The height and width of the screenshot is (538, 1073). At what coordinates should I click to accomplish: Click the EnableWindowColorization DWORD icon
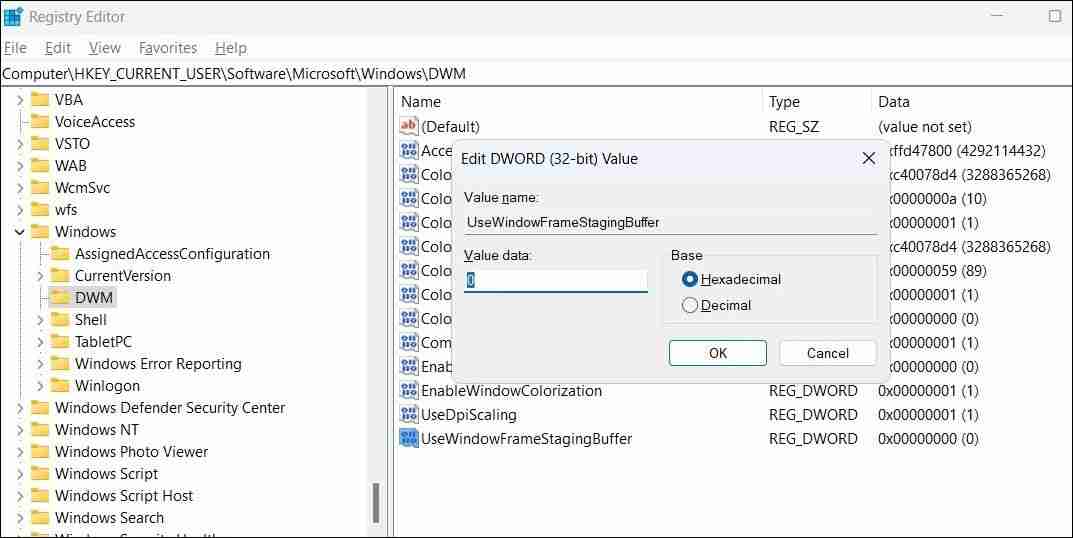click(408, 390)
